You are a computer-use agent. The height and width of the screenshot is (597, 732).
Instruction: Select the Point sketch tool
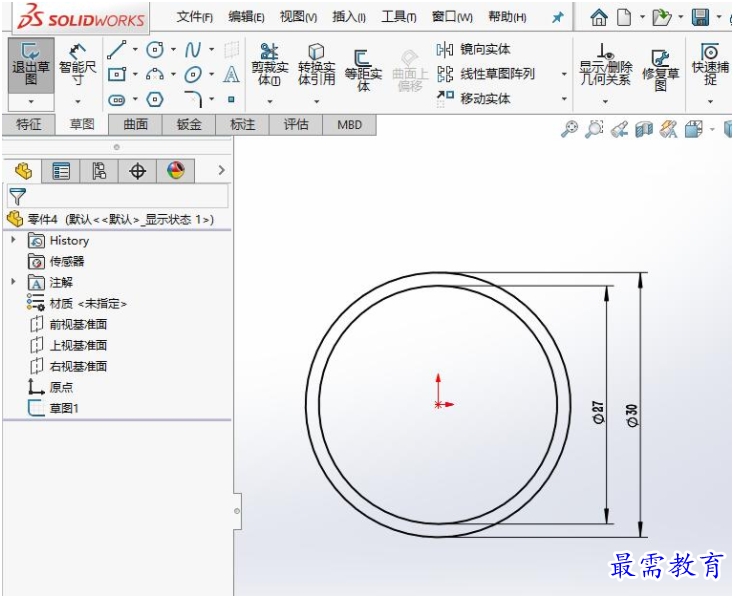[231, 99]
